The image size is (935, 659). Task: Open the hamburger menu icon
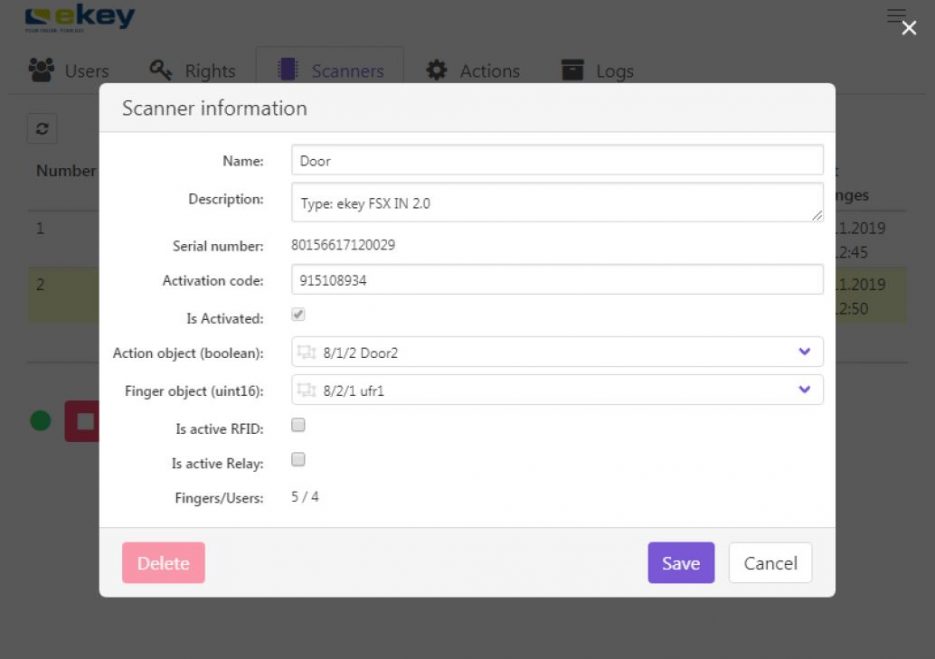pos(895,16)
